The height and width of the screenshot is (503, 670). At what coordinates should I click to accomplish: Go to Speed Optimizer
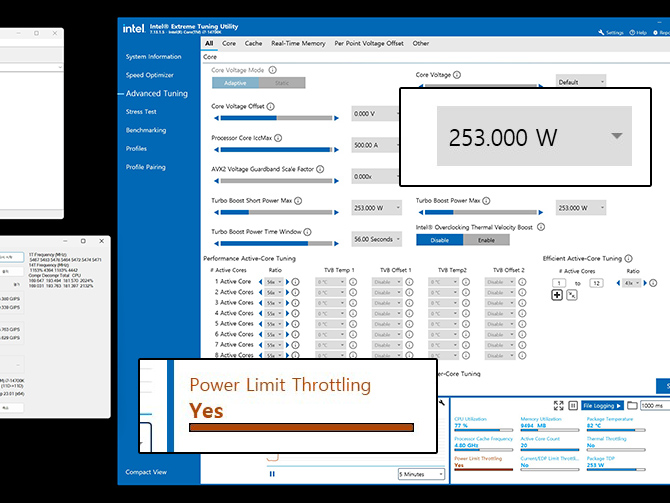[150, 75]
